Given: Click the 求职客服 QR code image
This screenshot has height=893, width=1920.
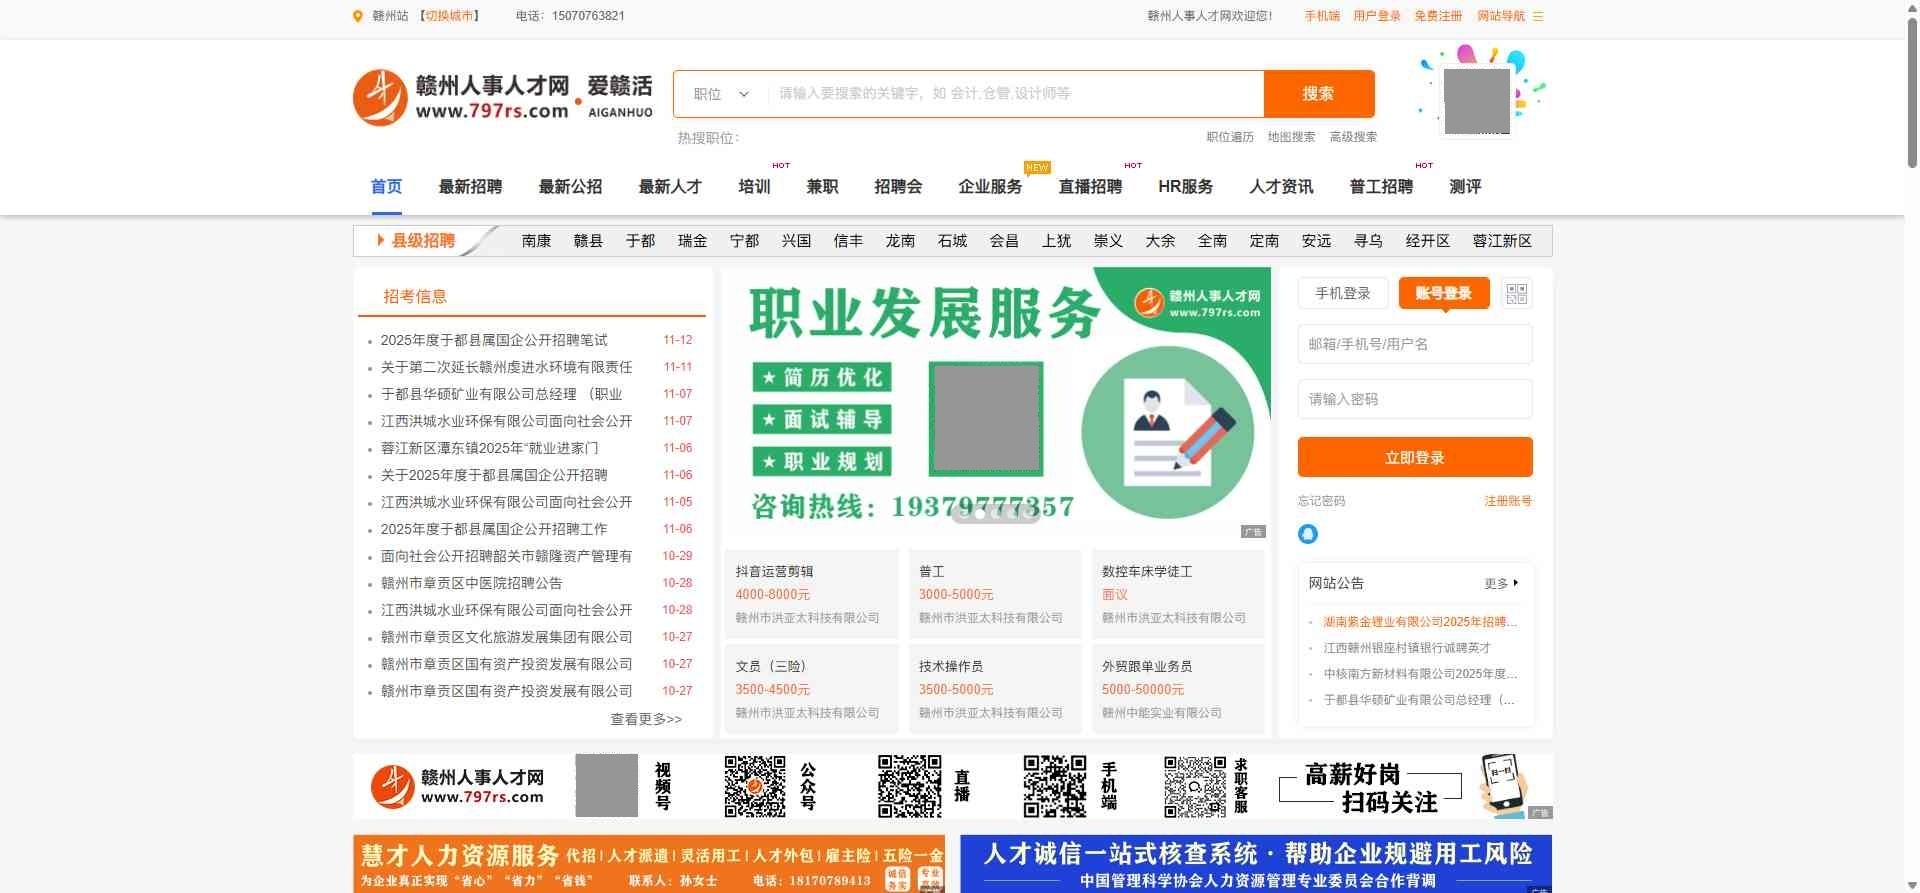Looking at the screenshot, I should point(1195,786).
